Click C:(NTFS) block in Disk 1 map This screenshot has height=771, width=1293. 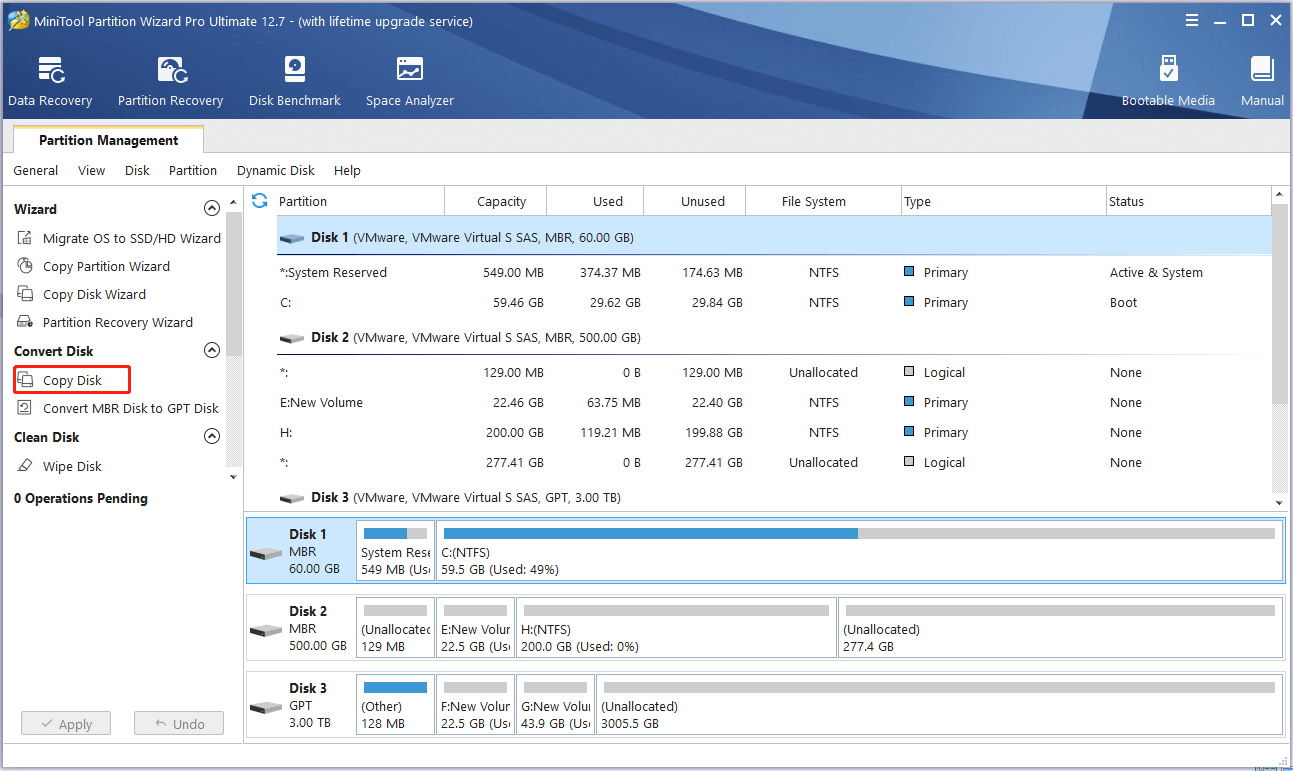click(x=859, y=550)
